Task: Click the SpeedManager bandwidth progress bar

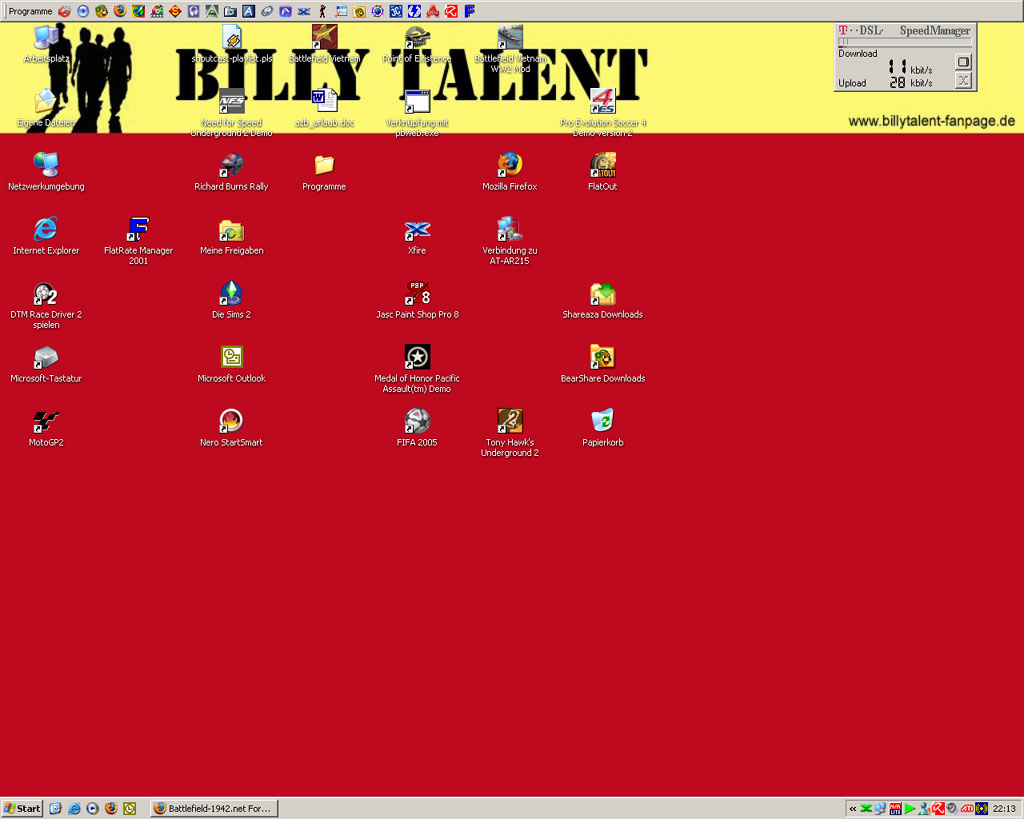Action: 904,42
